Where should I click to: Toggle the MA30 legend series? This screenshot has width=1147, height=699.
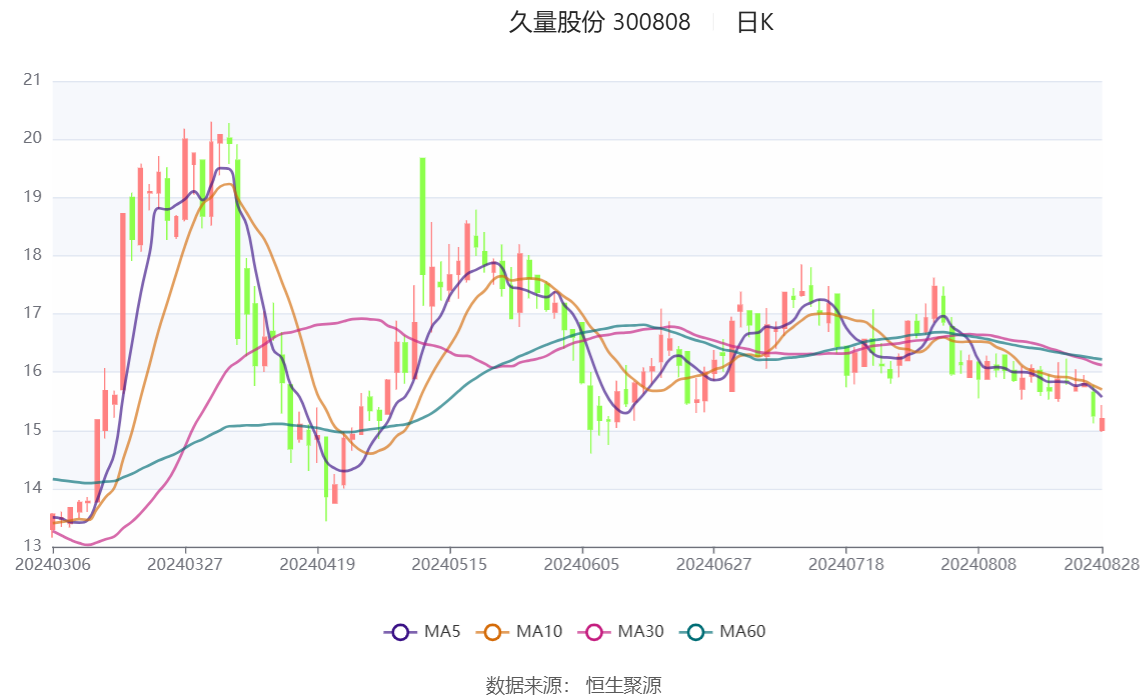coord(621,632)
